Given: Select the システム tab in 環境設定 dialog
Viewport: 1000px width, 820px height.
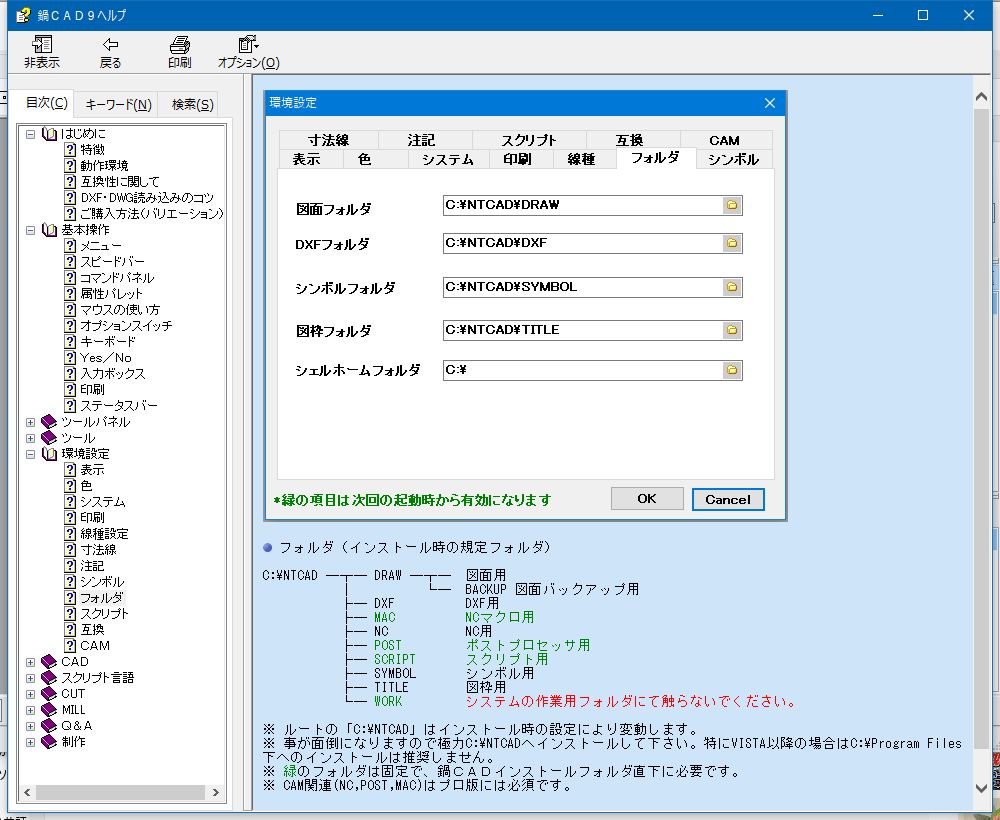Looking at the screenshot, I should [448, 159].
